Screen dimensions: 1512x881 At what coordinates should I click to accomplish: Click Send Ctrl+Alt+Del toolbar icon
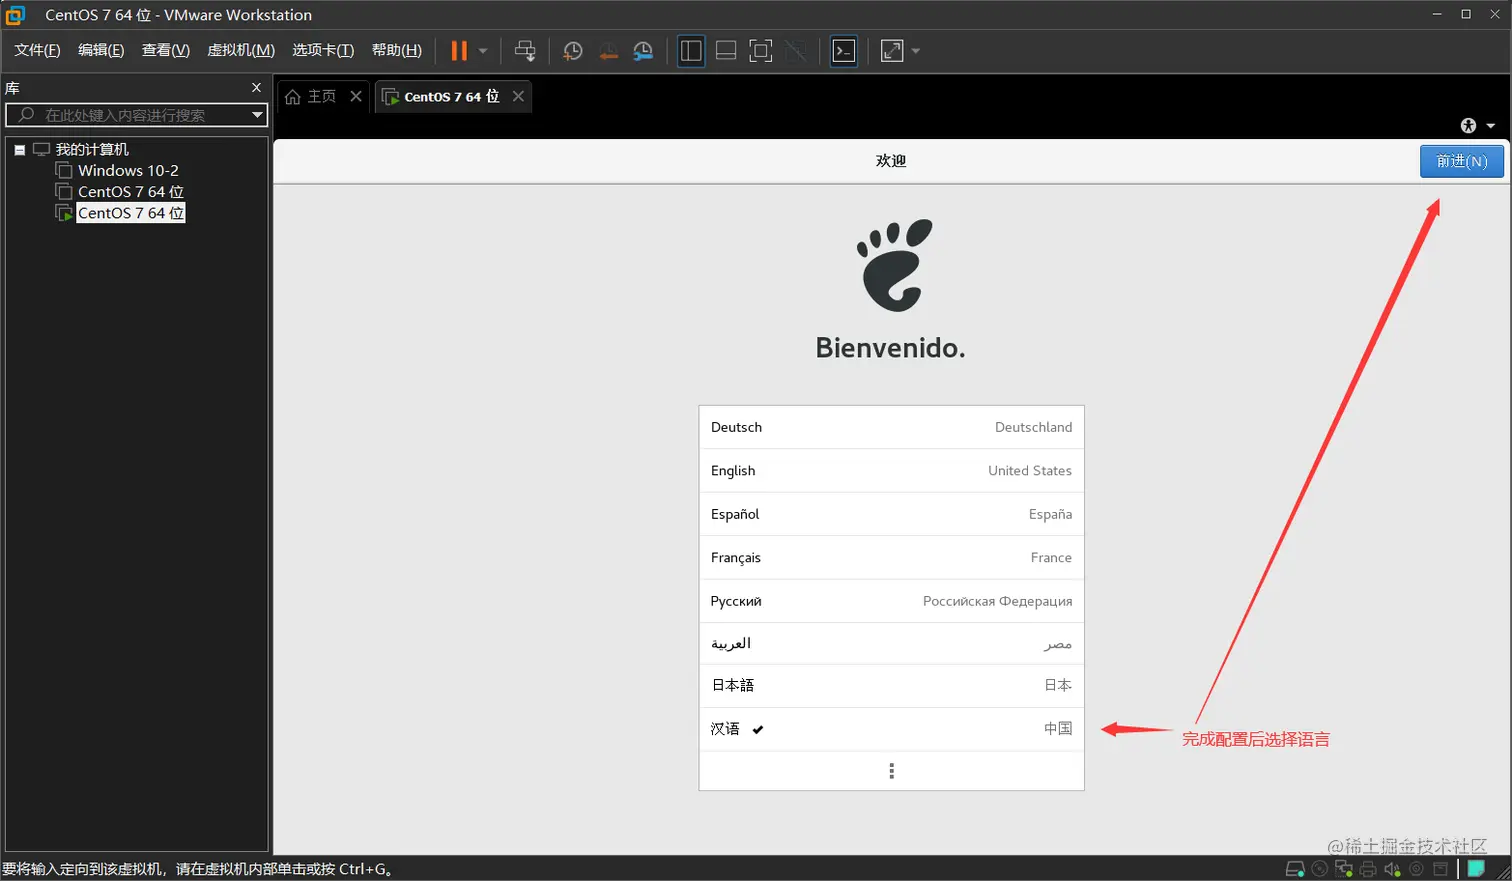525,51
